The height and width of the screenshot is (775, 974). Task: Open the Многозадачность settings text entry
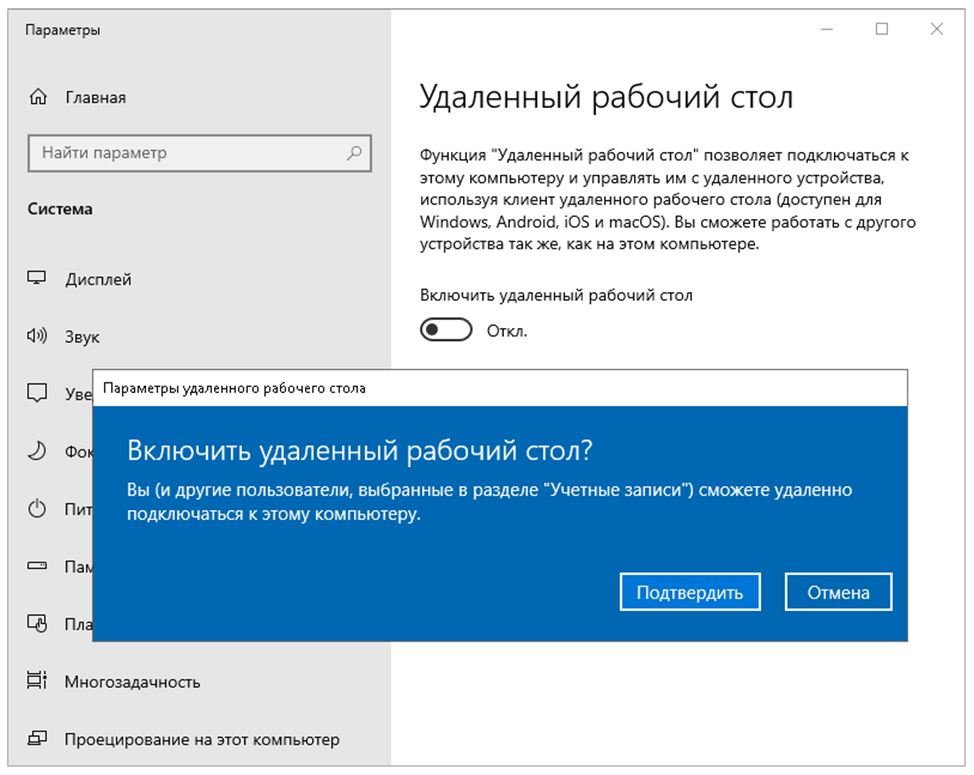(x=132, y=682)
